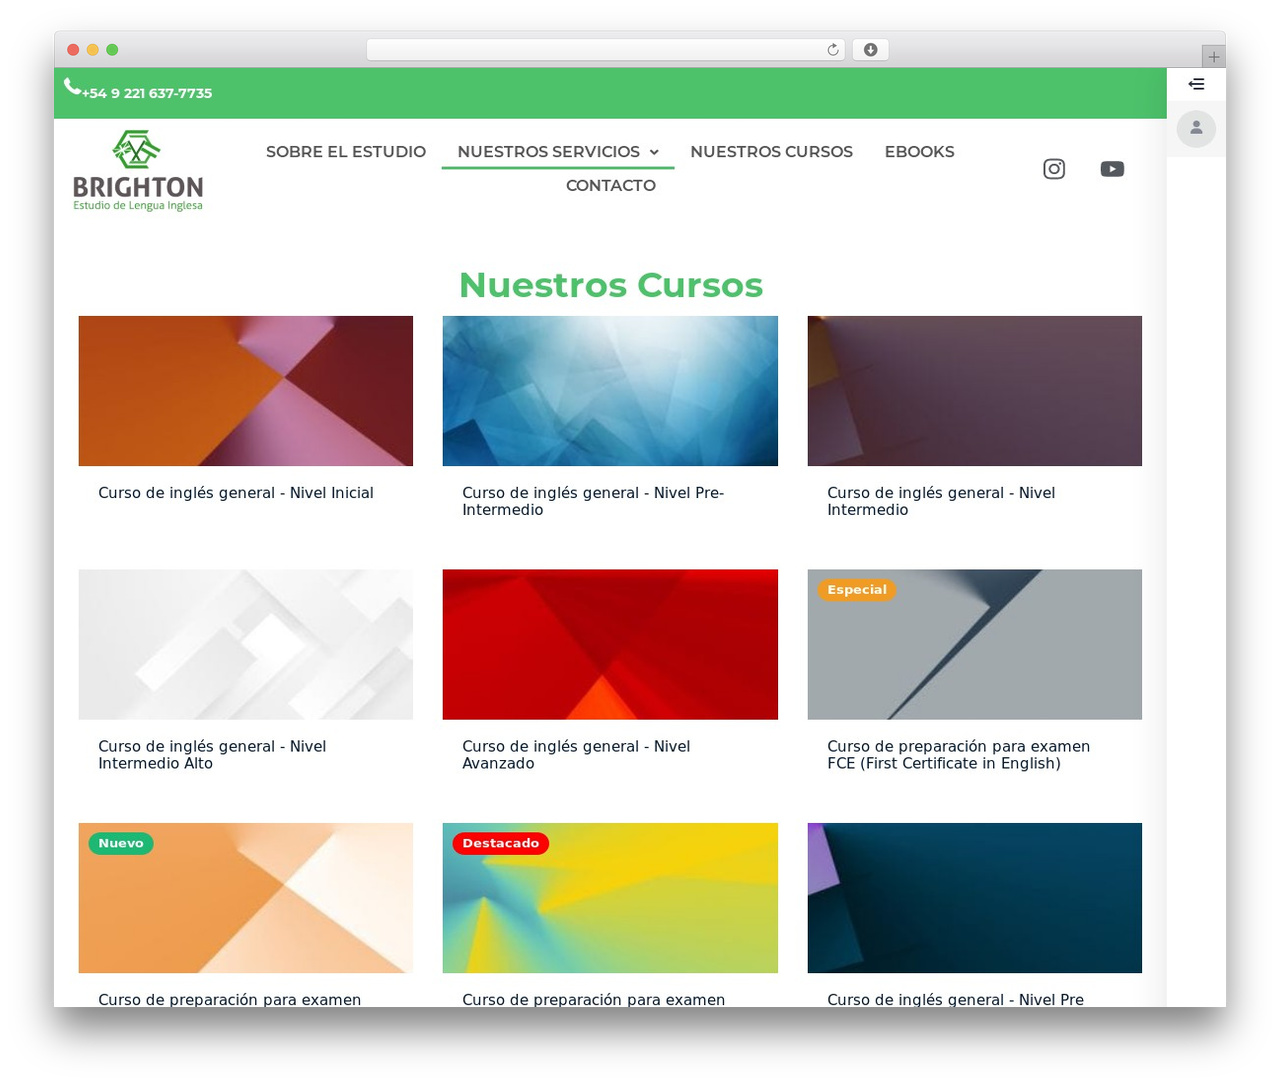Open the Nivel Pre-Intermedio course title
The width and height of the screenshot is (1280, 1084).
click(x=593, y=501)
